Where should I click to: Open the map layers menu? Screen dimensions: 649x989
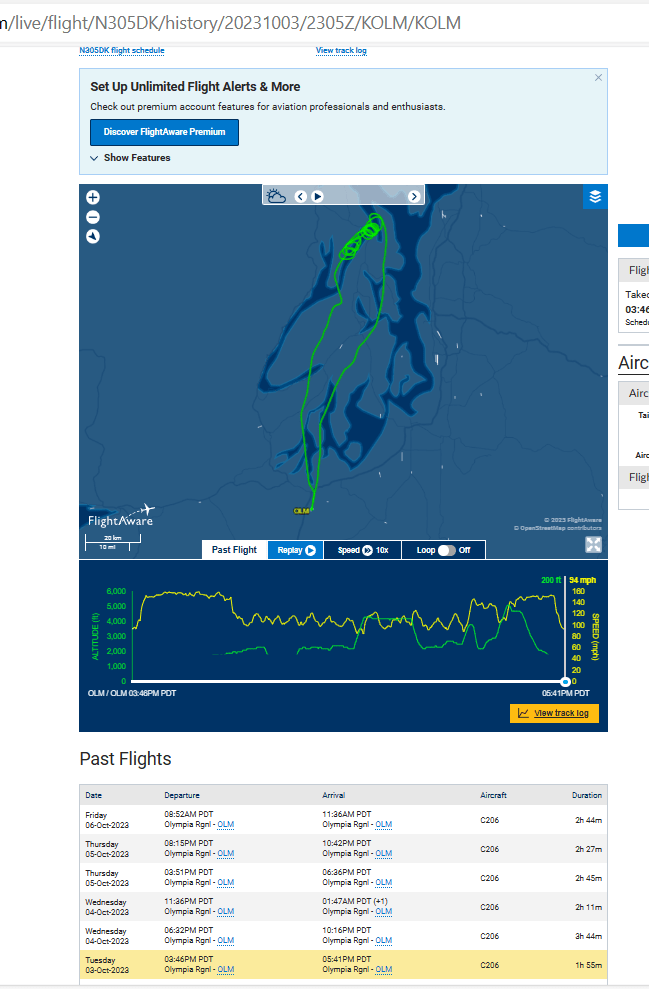(595, 197)
